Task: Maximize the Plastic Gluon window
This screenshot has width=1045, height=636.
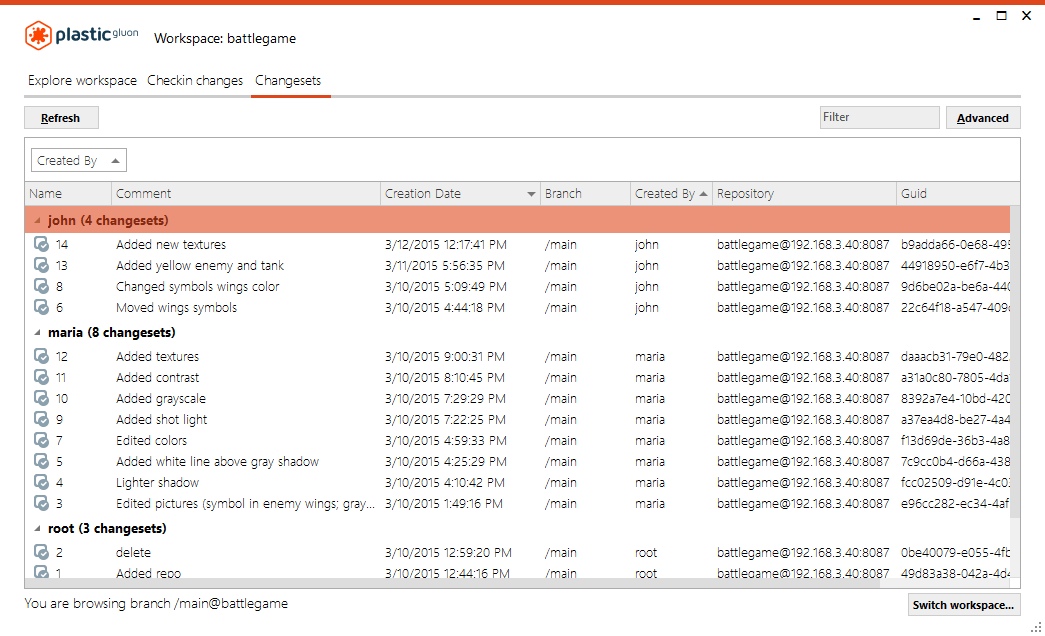Action: click(1001, 15)
